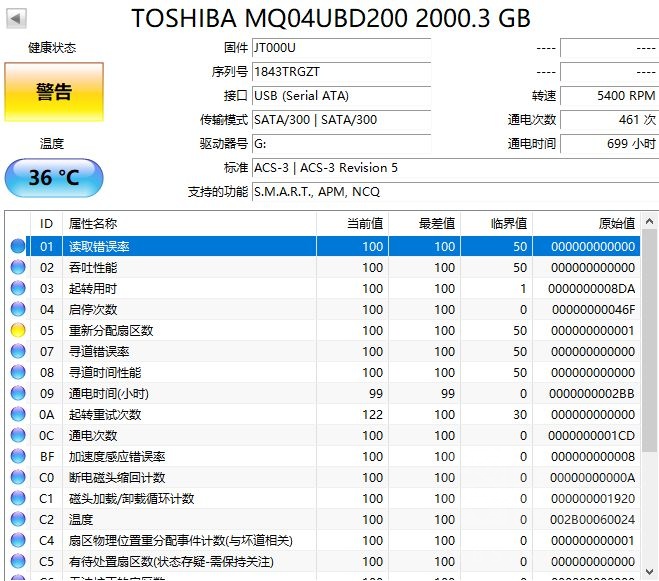
Task: Click the power-on hours field 699 小时
Action: (x=609, y=144)
